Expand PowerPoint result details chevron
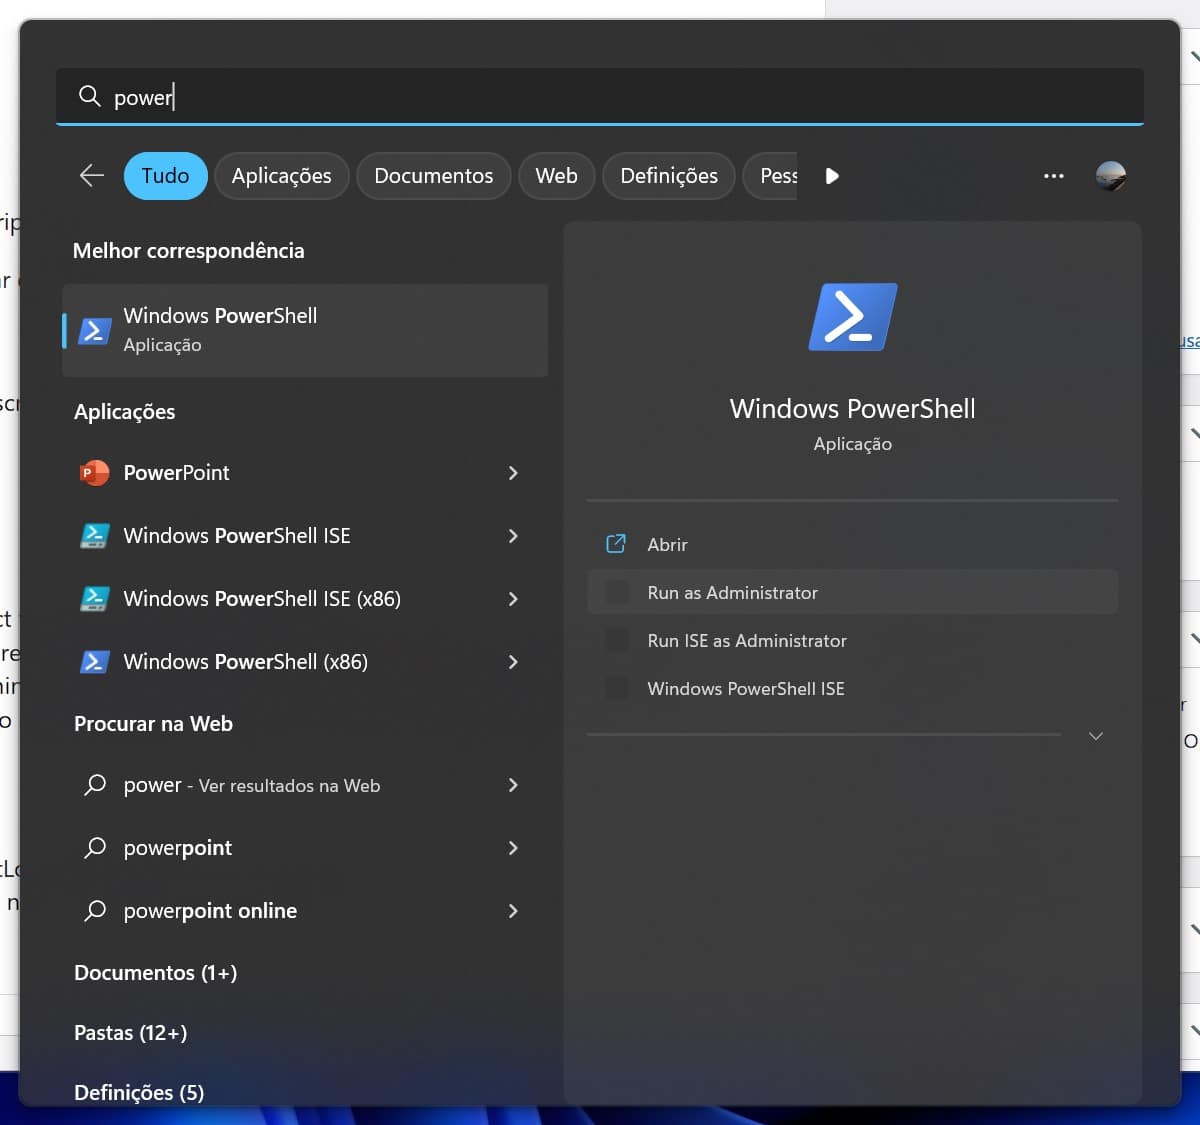1200x1125 pixels. [x=513, y=473]
